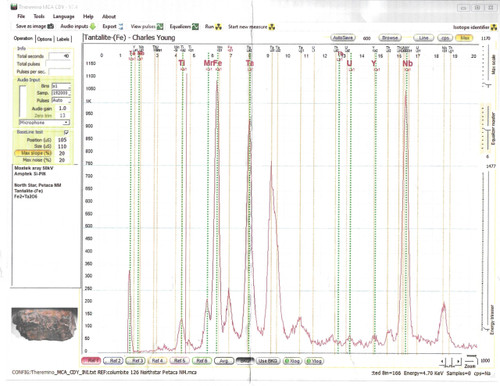Toggle the Ref 5 spectrum button
Screen dimensions: 500x386
coord(180,361)
